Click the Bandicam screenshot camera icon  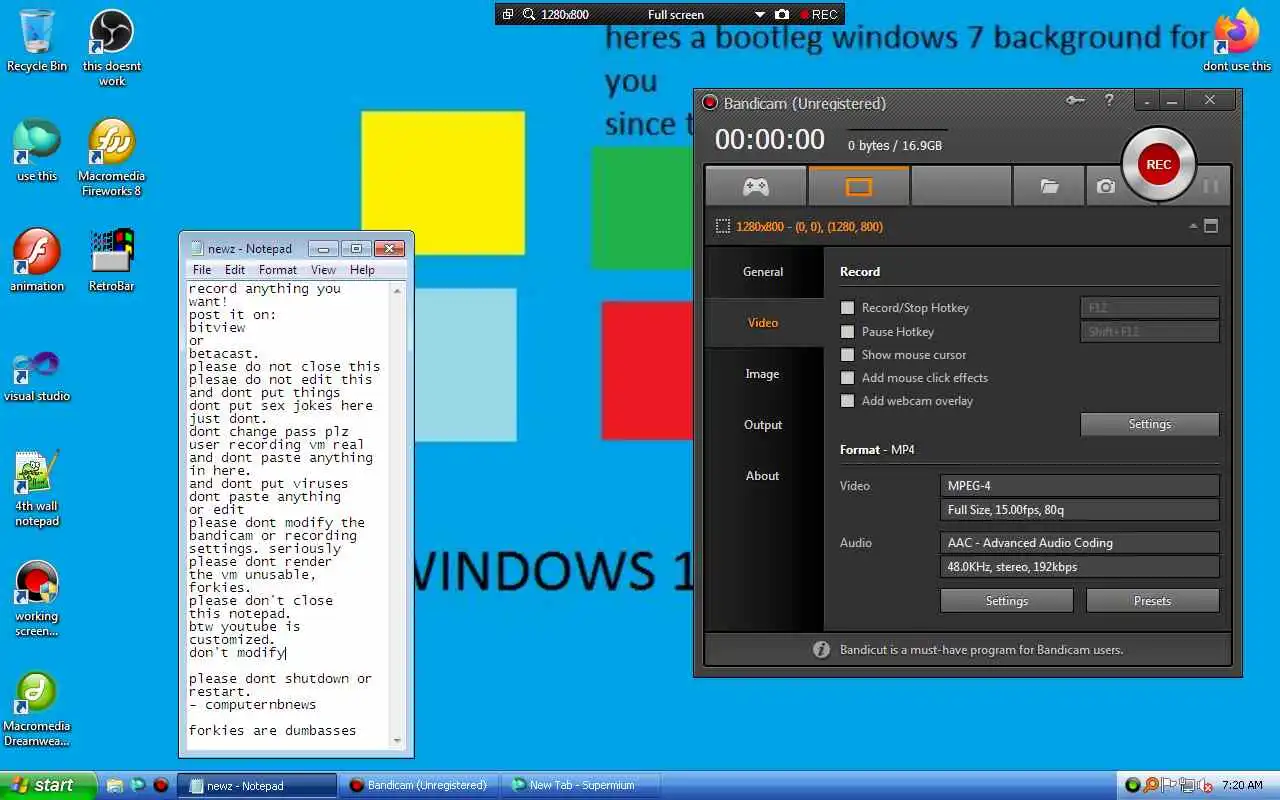pyautogui.click(x=1105, y=187)
